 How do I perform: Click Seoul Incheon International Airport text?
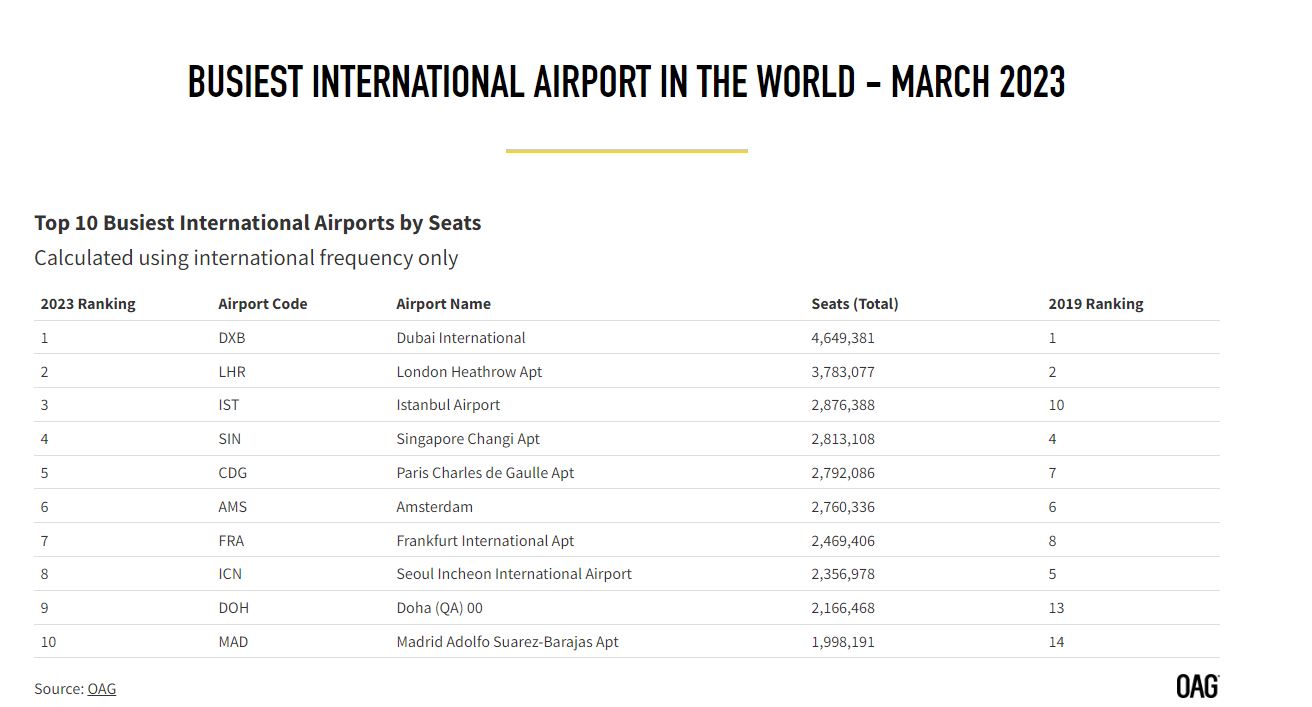coord(514,574)
